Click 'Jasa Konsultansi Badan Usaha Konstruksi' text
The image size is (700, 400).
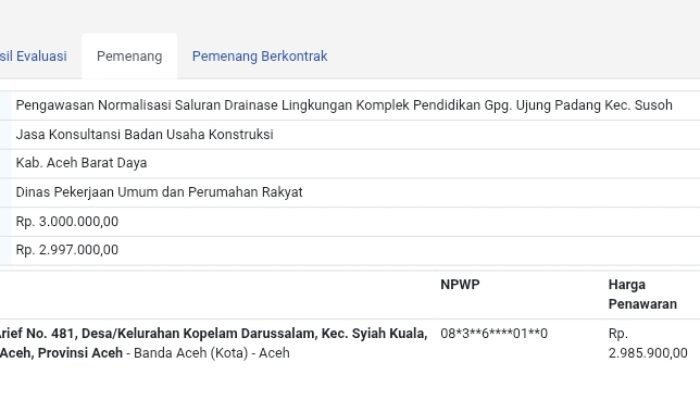(x=144, y=134)
